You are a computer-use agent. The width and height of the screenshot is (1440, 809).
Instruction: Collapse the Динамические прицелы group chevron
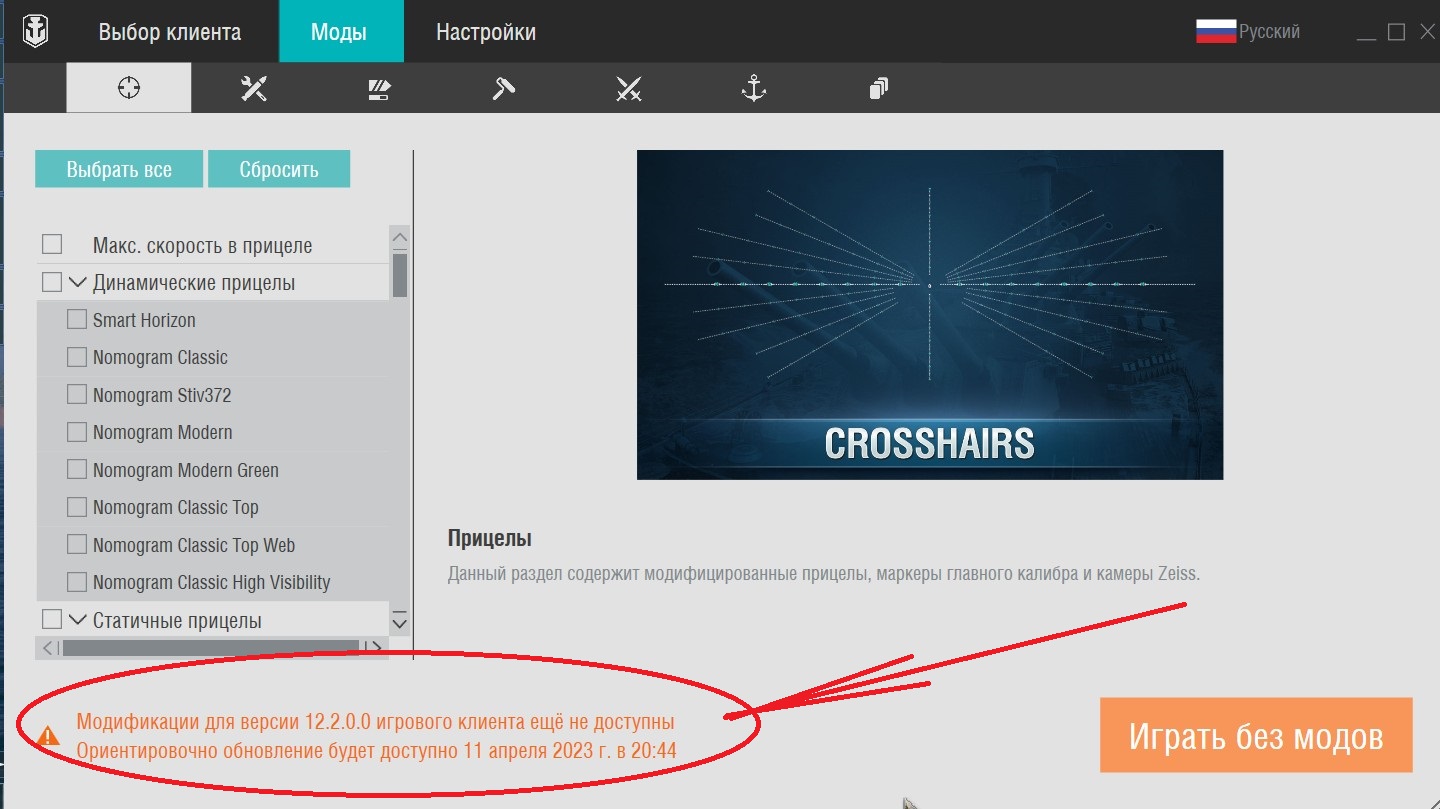(x=76, y=282)
